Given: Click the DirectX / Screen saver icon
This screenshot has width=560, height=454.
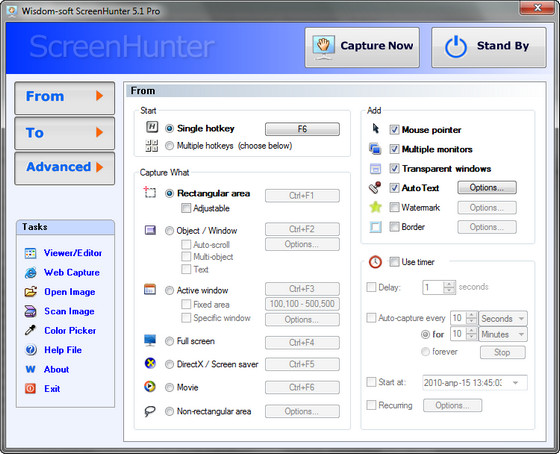Looking at the screenshot, I should click(150, 364).
